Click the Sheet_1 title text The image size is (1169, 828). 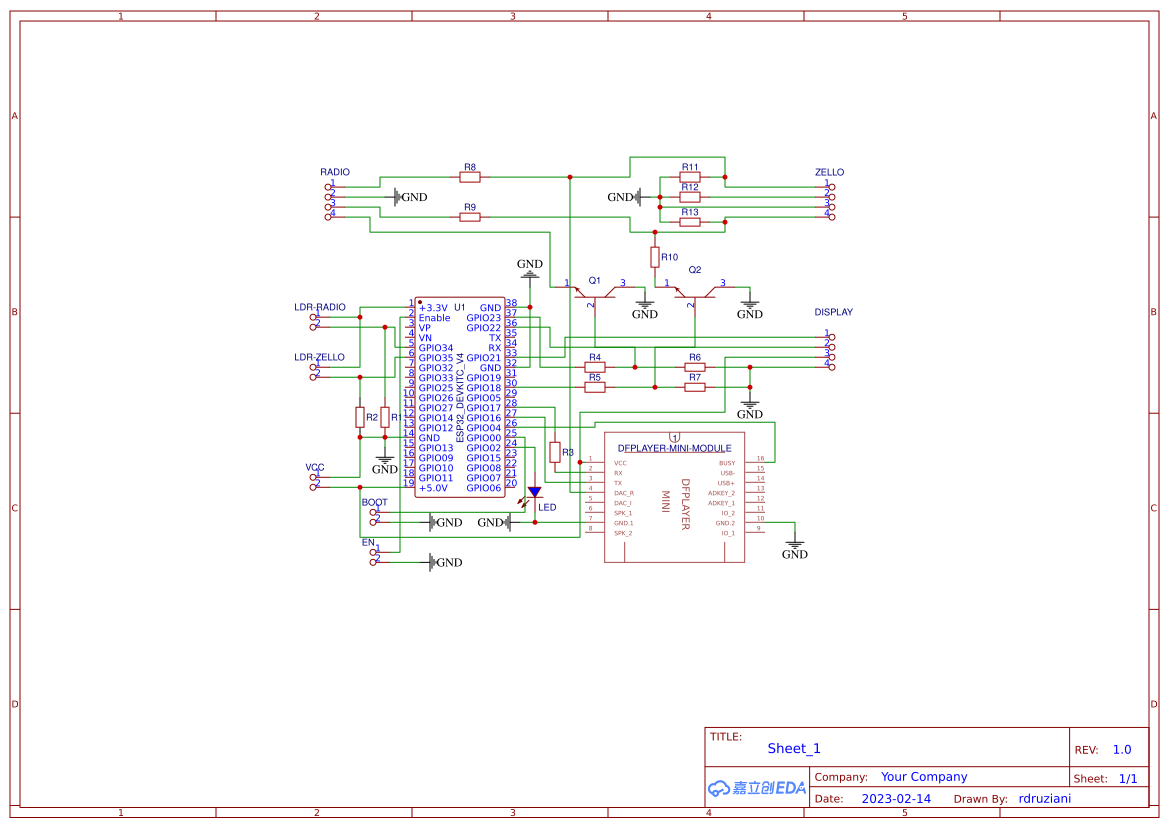[x=793, y=748]
